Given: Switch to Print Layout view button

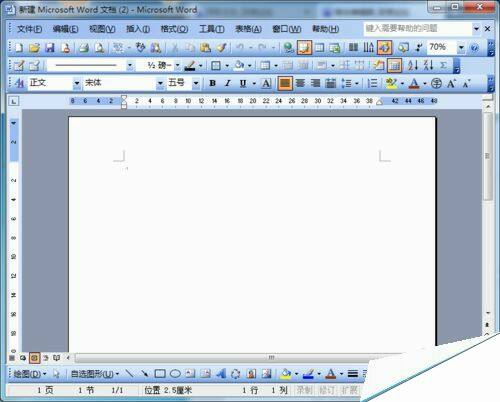Looking at the screenshot, I should (x=34, y=358).
